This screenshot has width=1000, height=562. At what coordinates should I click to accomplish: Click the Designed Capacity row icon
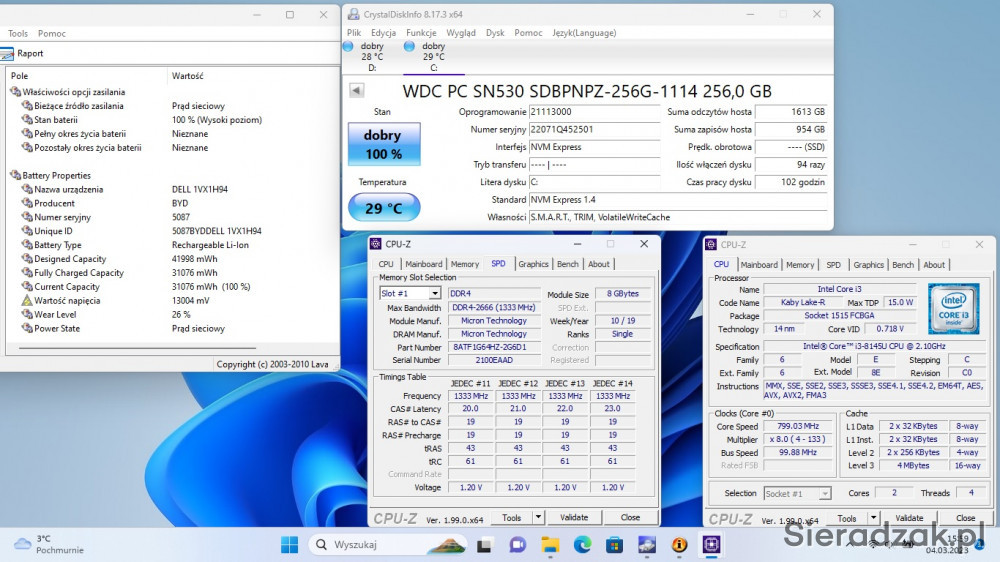pyautogui.click(x=27, y=258)
